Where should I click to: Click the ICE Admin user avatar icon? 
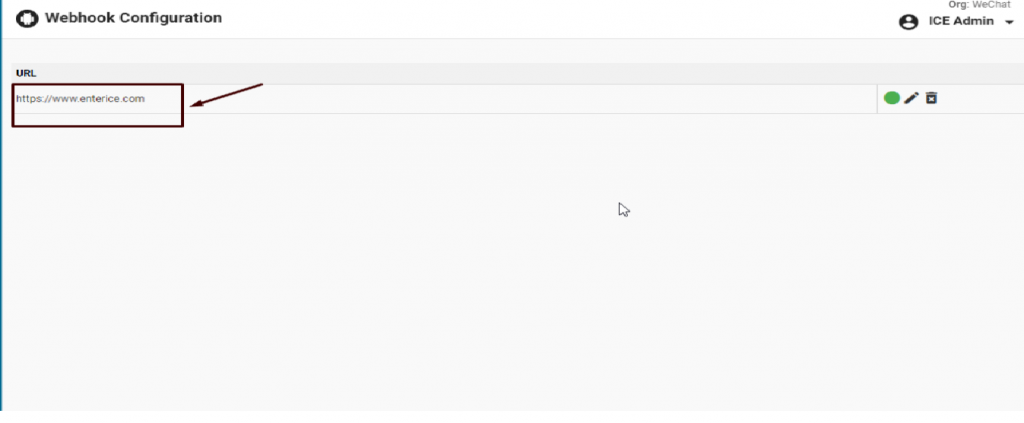pos(908,22)
